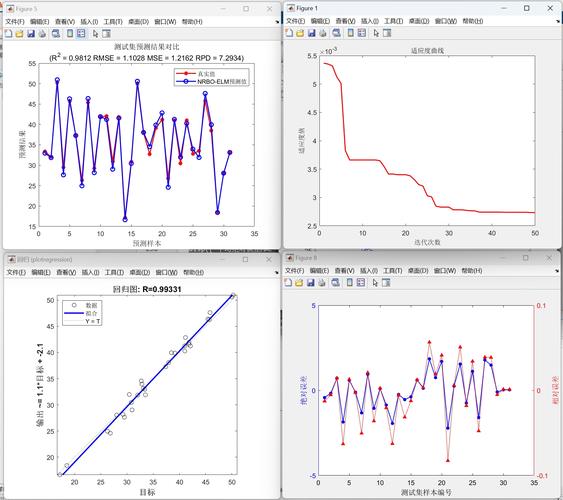Open Property Inspector in Figure 1
The image size is (563, 500).
coord(387,33)
